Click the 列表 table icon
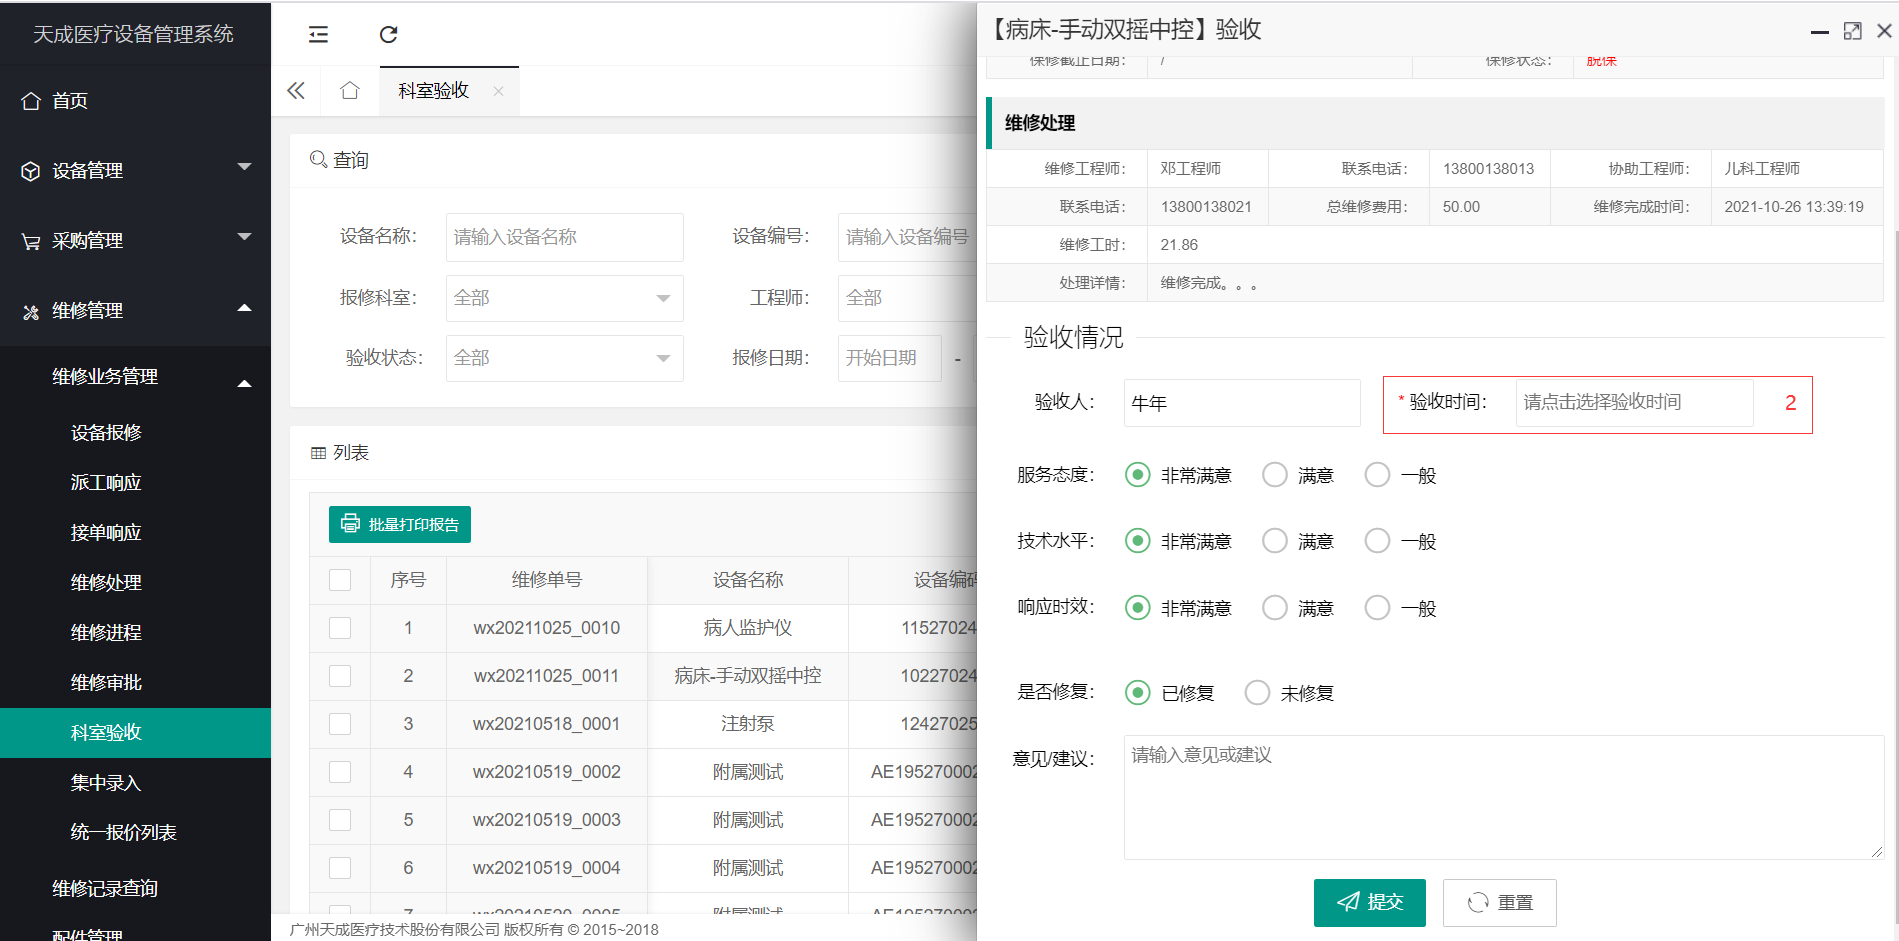Viewport: 1899px width, 941px height. pyautogui.click(x=318, y=453)
